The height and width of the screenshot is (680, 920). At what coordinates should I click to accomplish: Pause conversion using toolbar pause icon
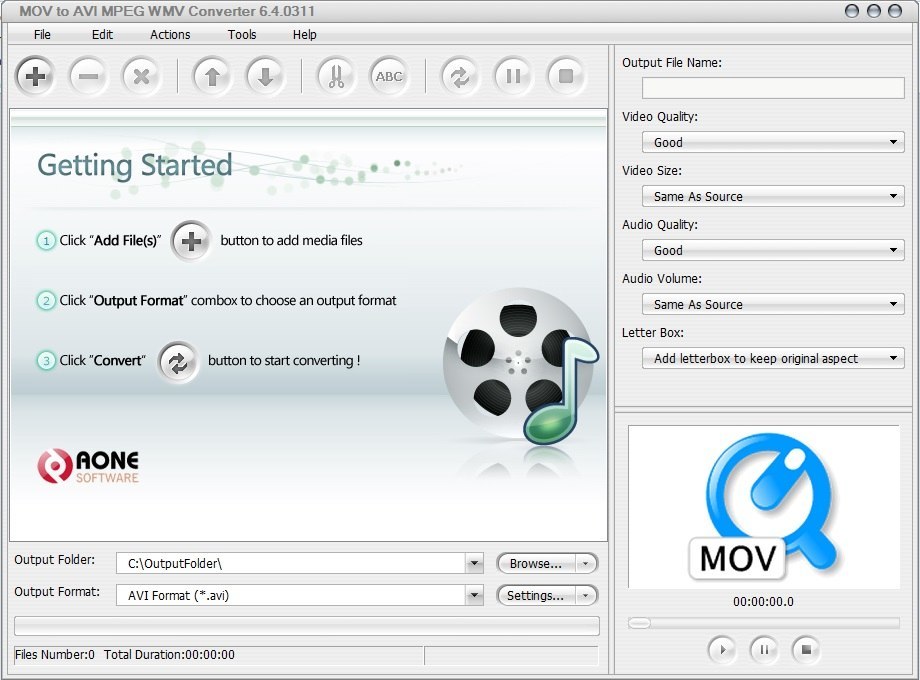(513, 76)
